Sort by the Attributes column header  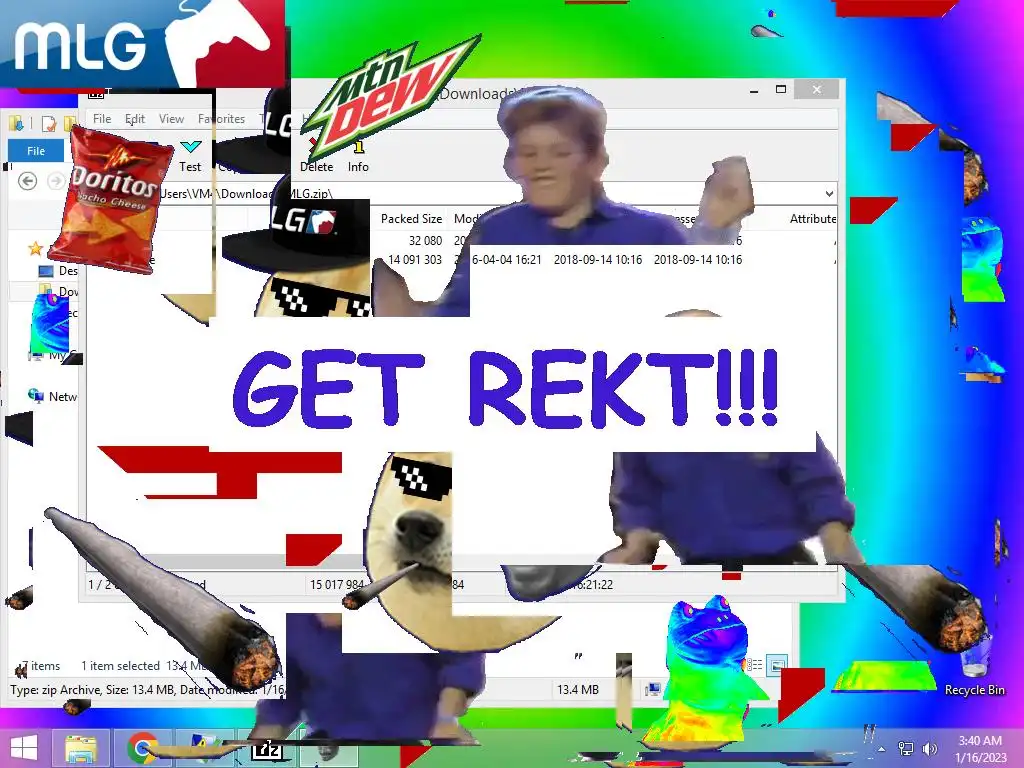point(812,219)
